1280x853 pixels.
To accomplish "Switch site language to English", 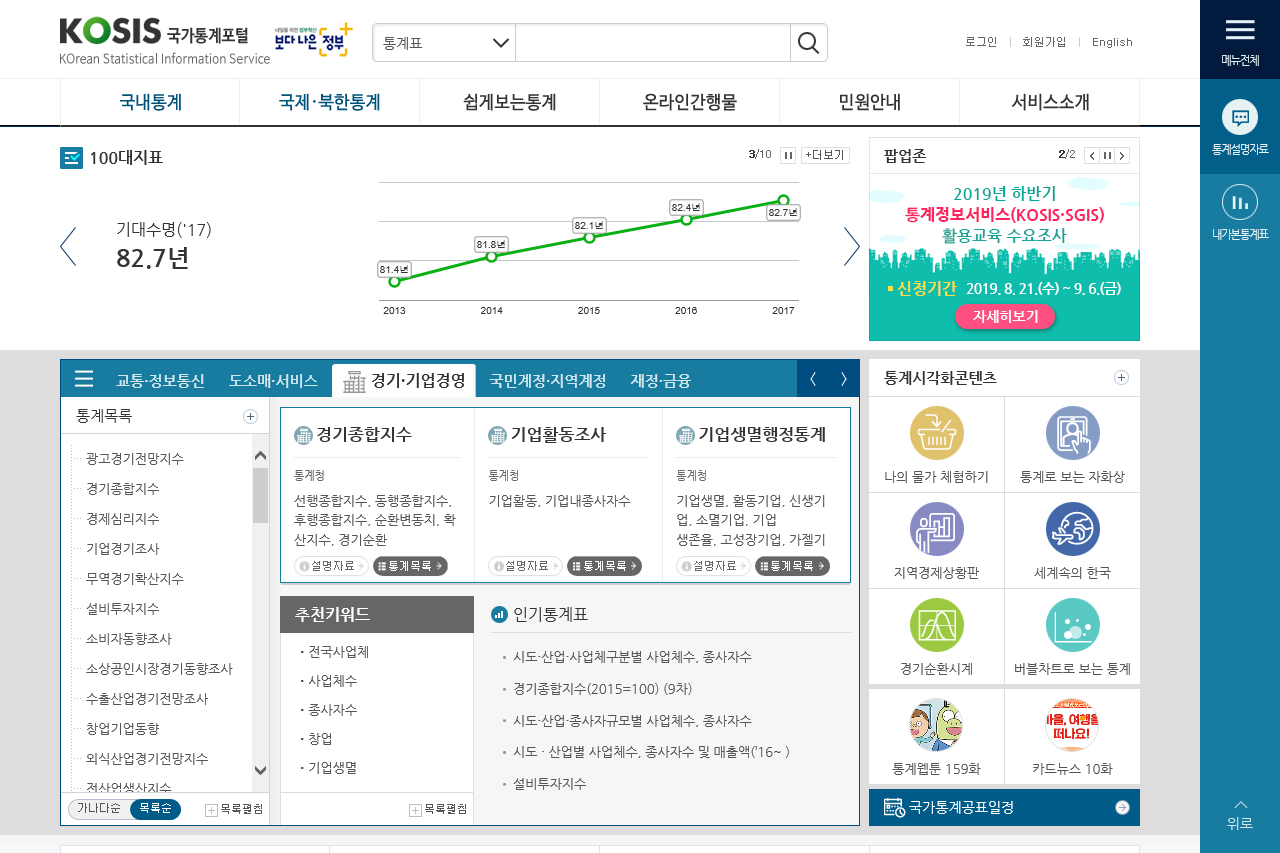I will point(1112,42).
